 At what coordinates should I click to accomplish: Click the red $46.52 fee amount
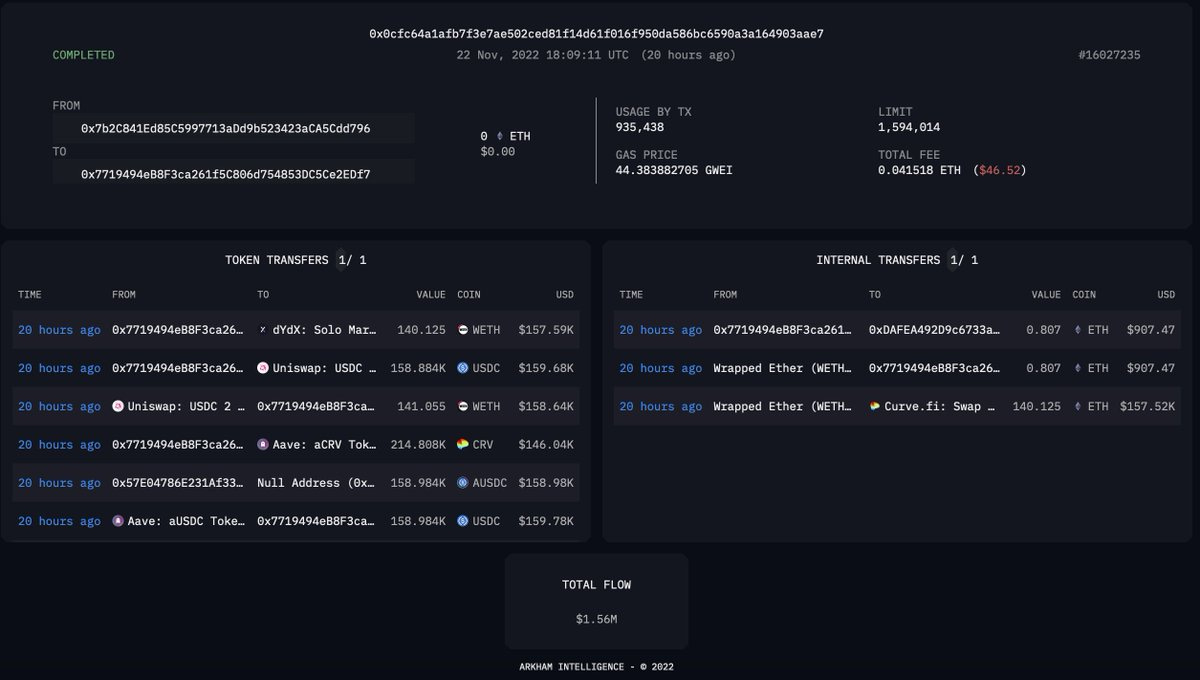pos(999,170)
